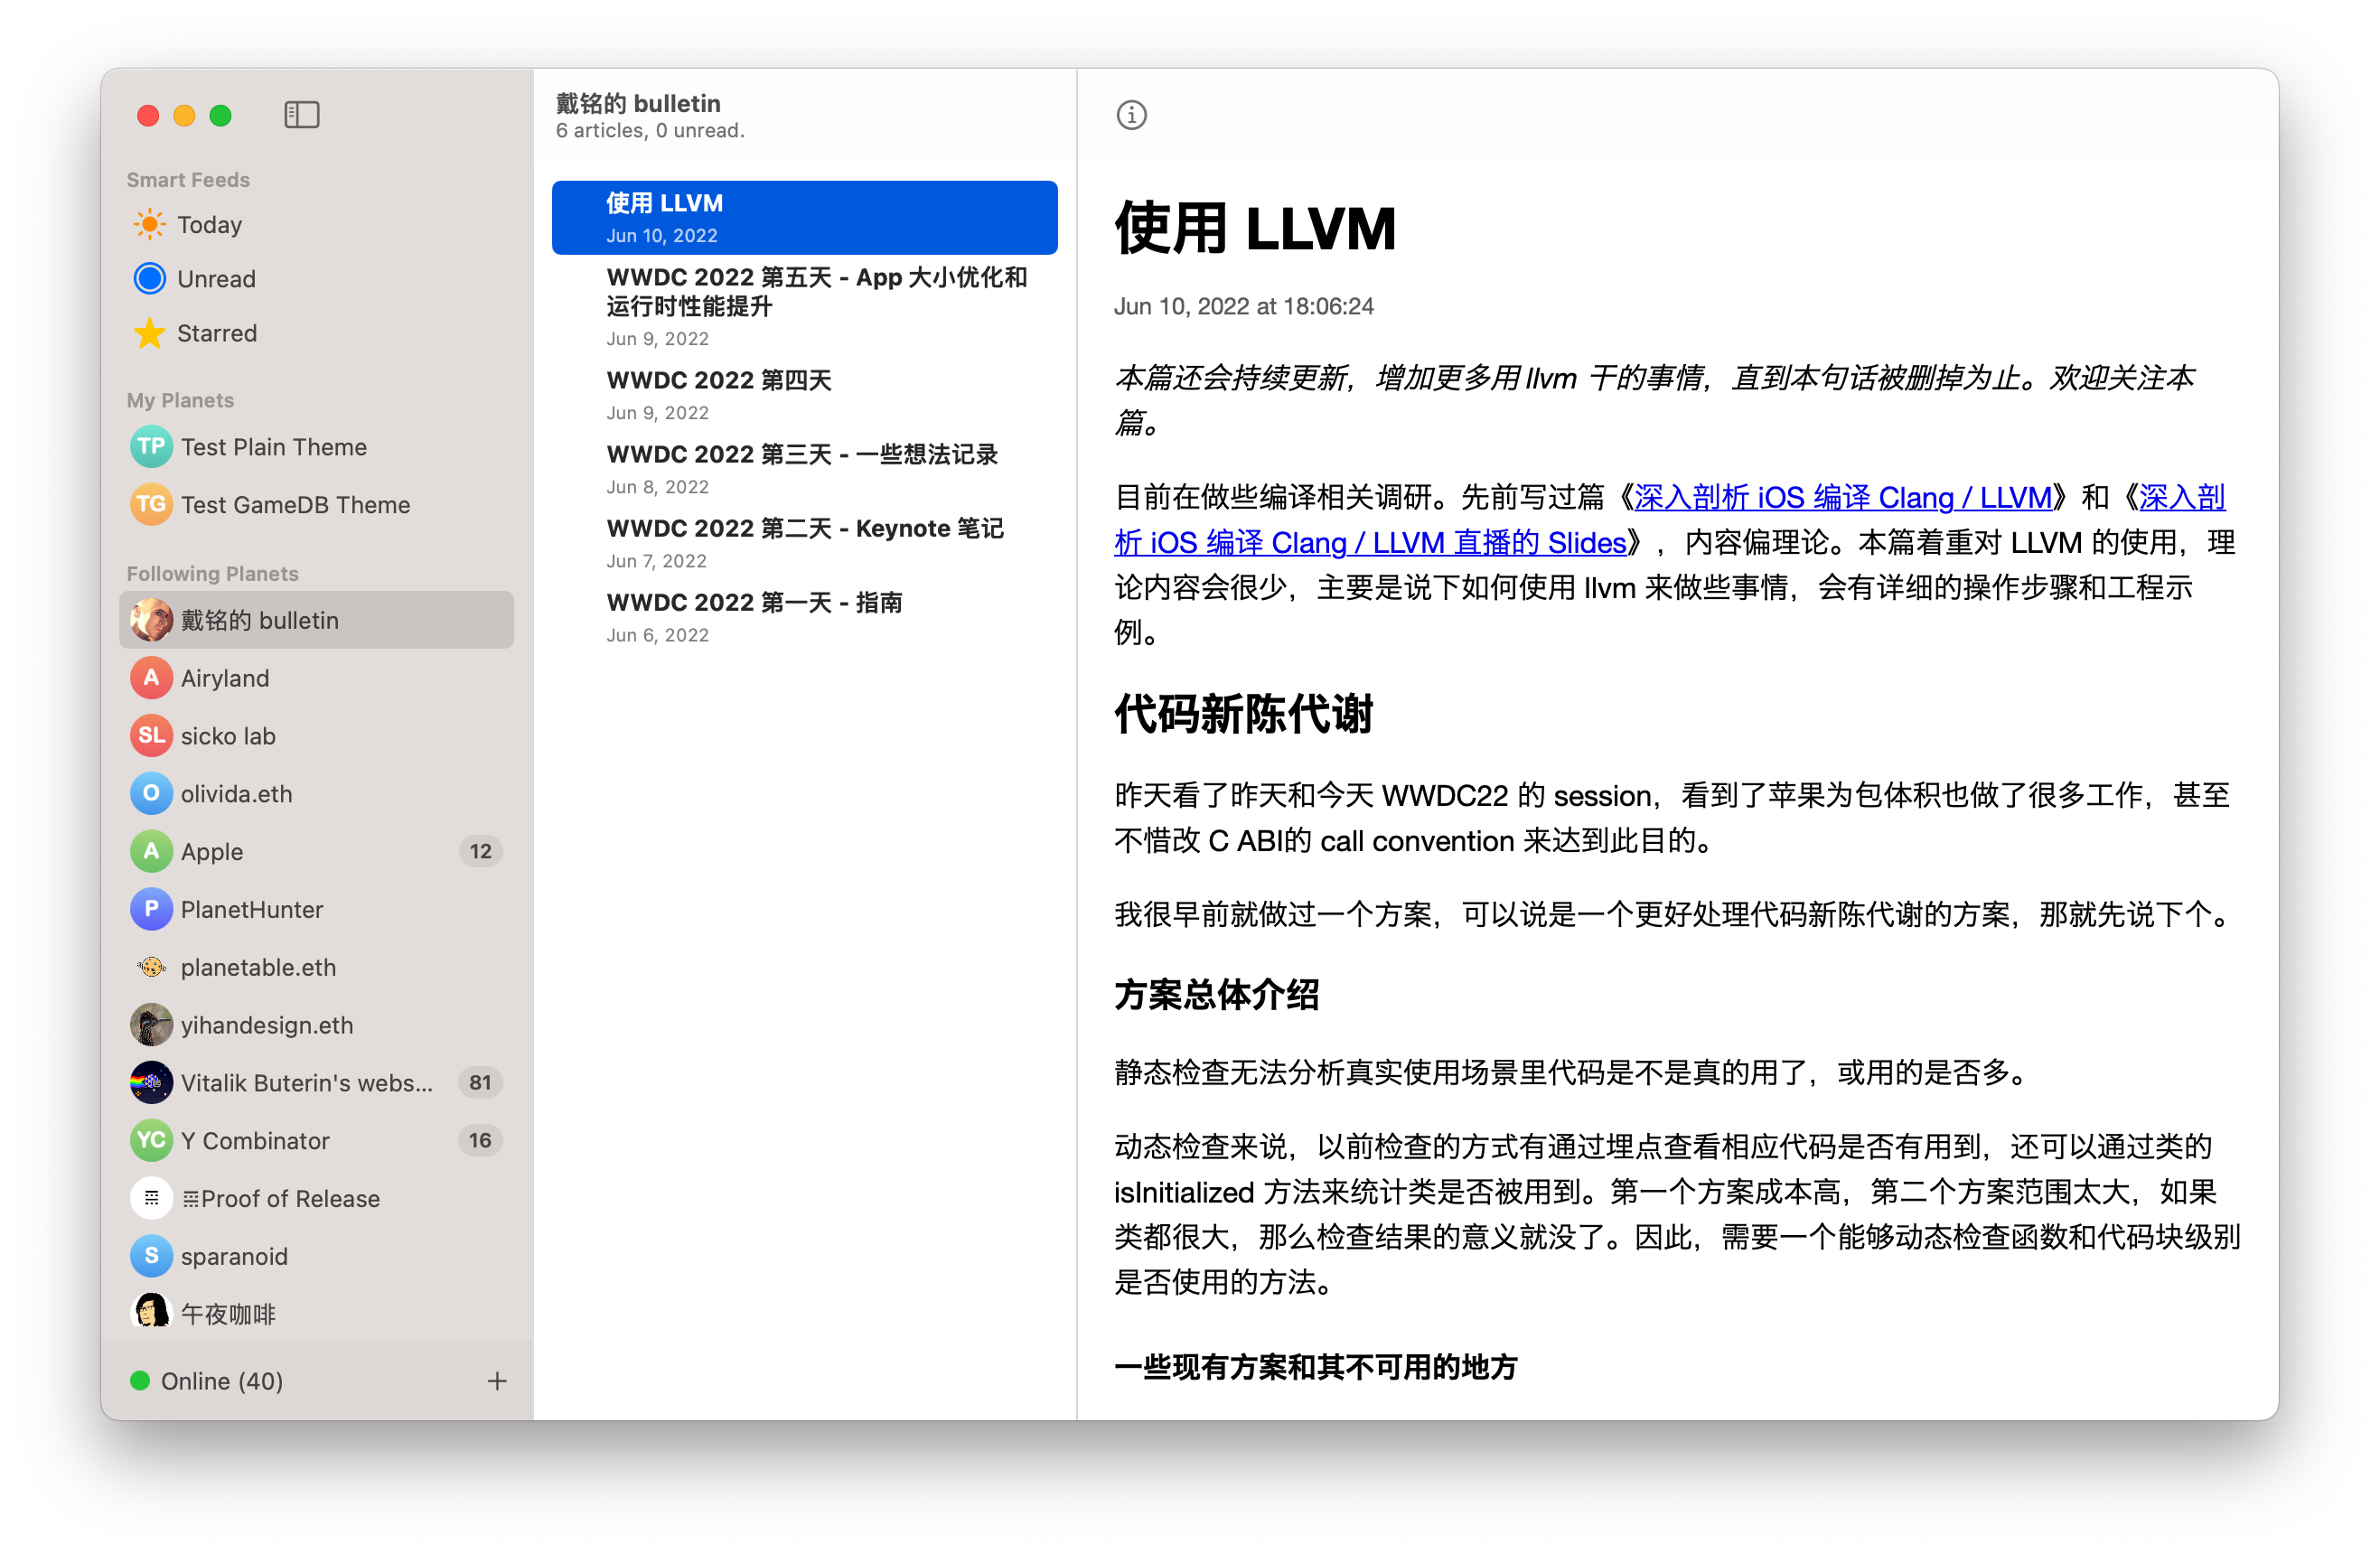This screenshot has width=2380, height=1554.
Task: Open the WWDC 2022 第四天 article
Action: (718, 381)
